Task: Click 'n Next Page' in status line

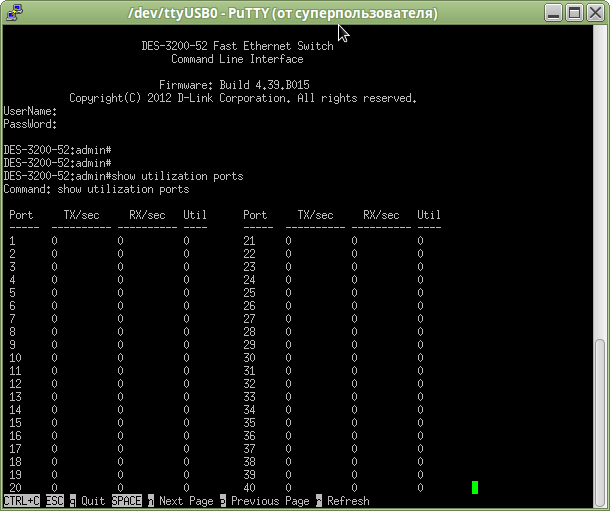Action: point(180,501)
